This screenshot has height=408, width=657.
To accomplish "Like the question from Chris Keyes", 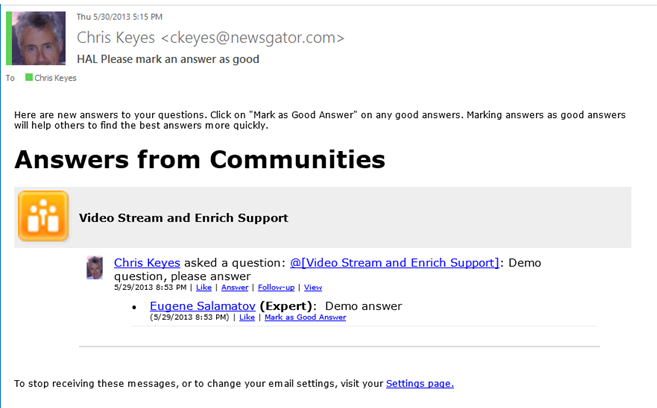I will (203, 287).
